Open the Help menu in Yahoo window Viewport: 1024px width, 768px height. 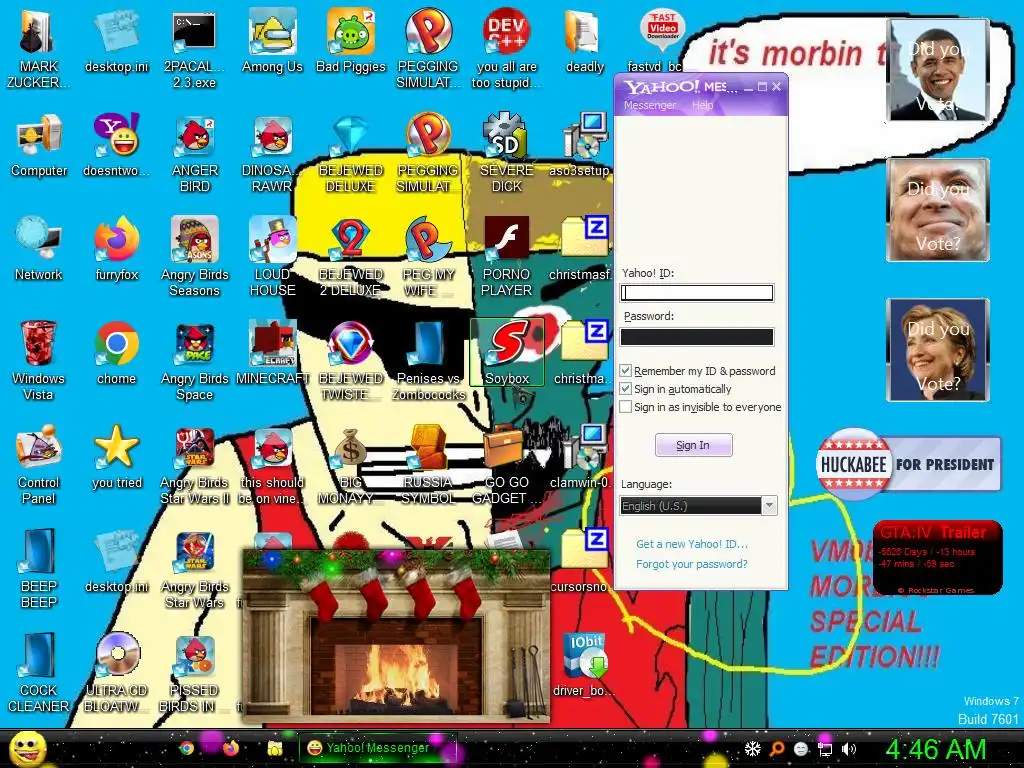click(703, 105)
